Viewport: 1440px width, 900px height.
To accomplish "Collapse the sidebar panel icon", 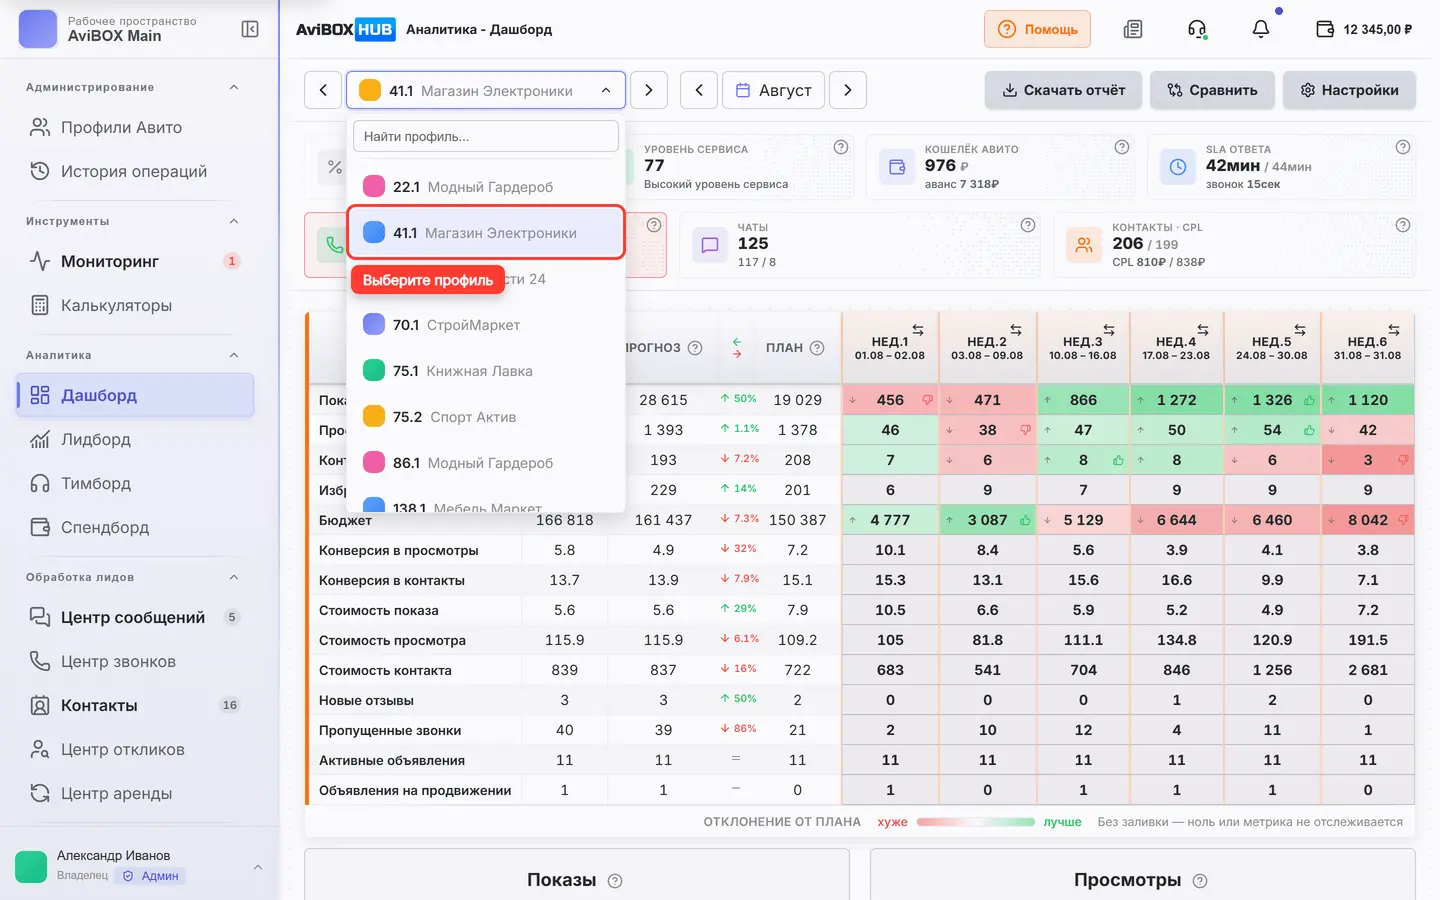I will click(250, 29).
